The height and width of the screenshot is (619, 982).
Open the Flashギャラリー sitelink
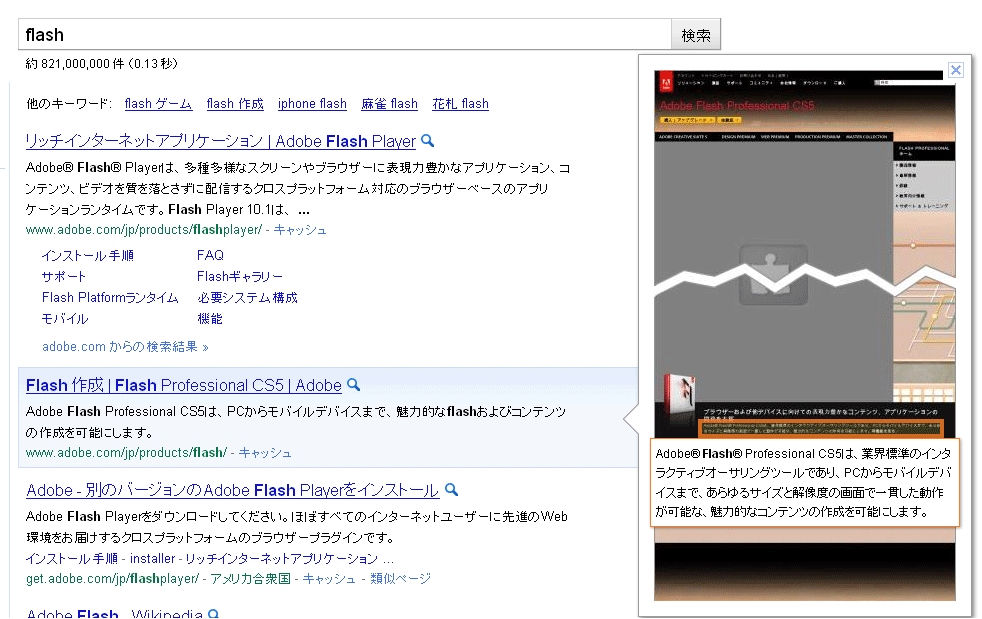240,276
